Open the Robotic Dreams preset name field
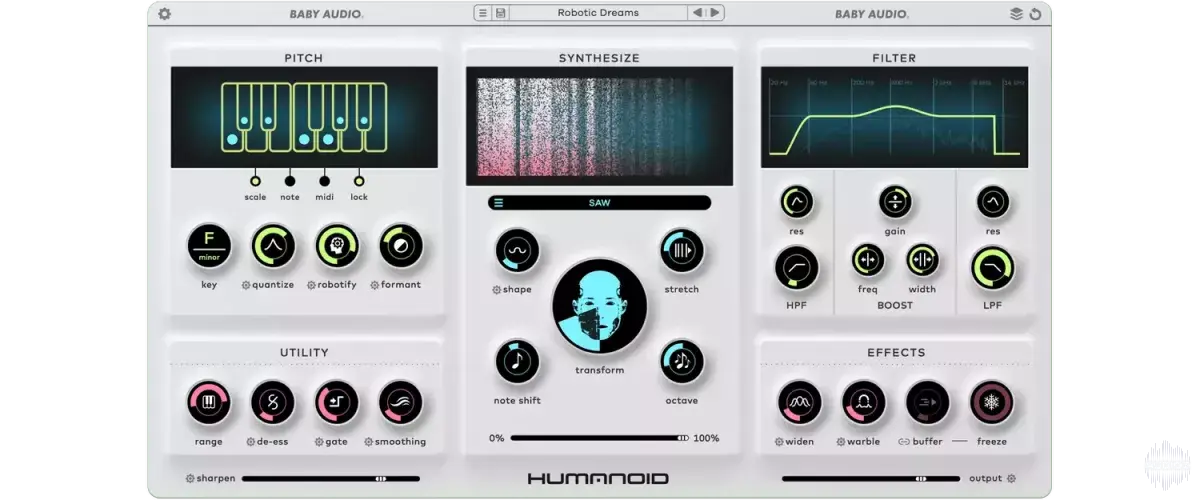Viewport: 1200px width, 500px height. point(598,13)
